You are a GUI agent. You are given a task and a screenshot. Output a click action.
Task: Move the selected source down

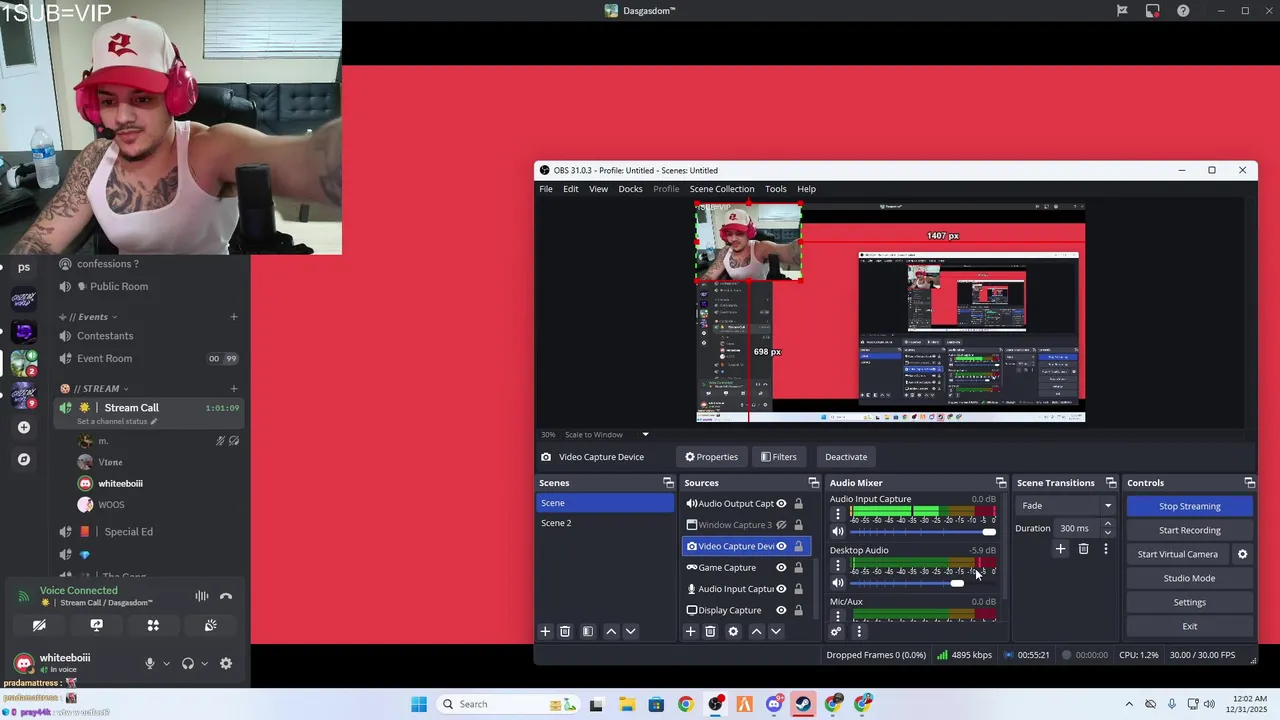click(775, 632)
